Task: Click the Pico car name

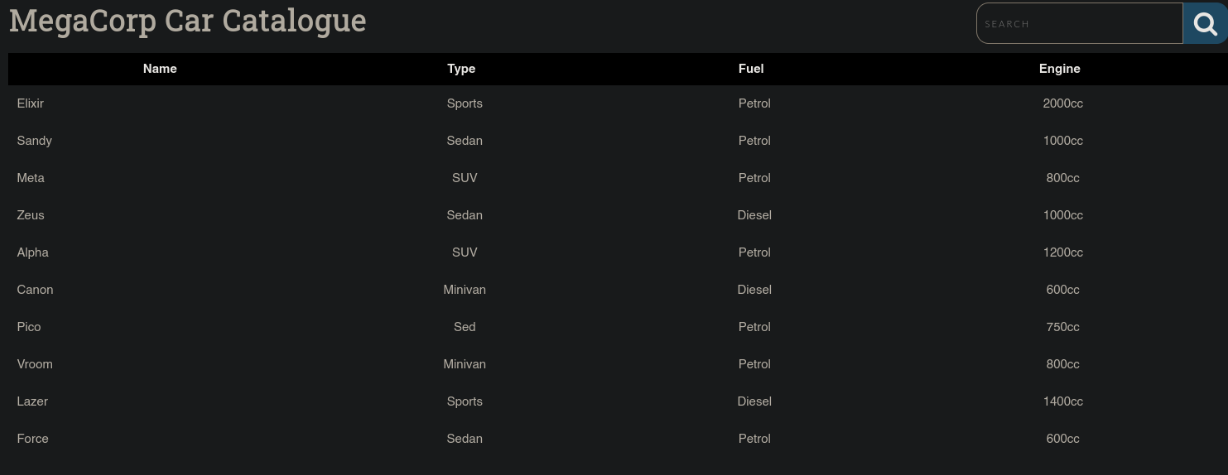Action: [x=29, y=327]
